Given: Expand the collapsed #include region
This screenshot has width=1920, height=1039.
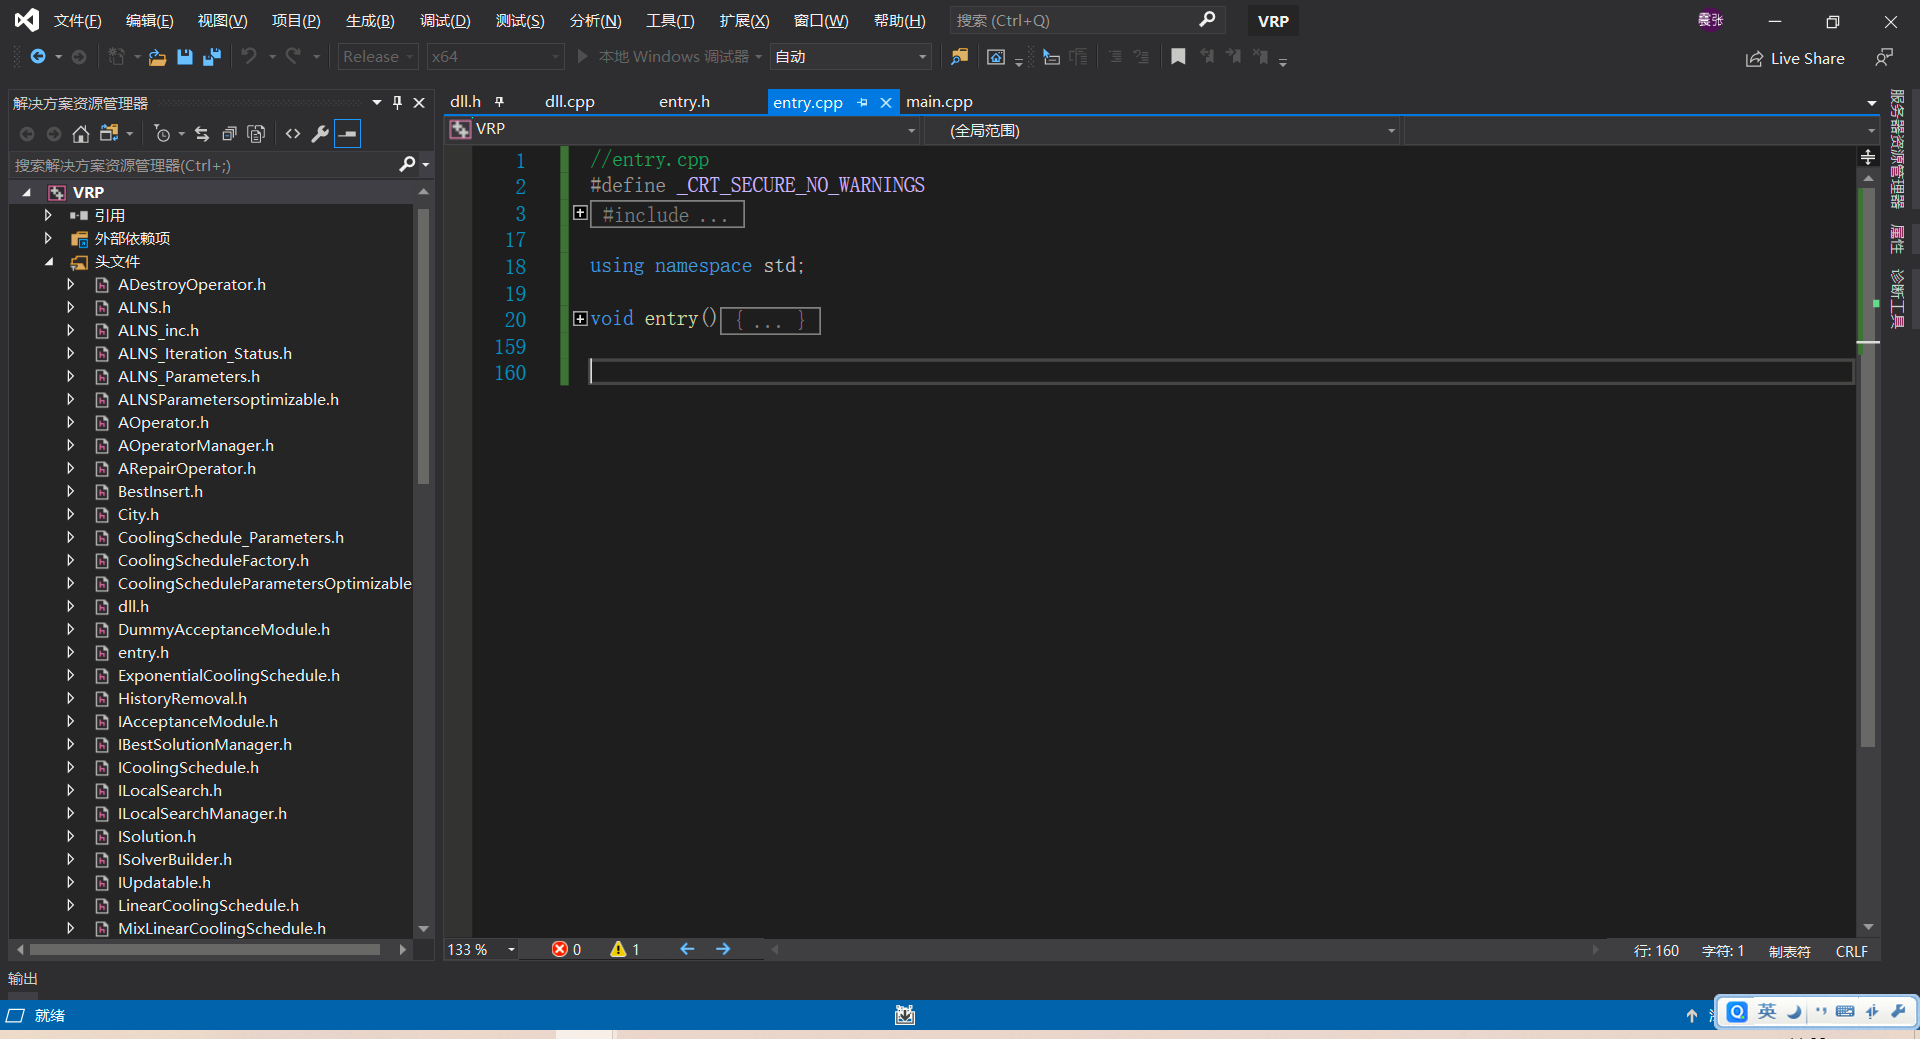Looking at the screenshot, I should point(580,212).
